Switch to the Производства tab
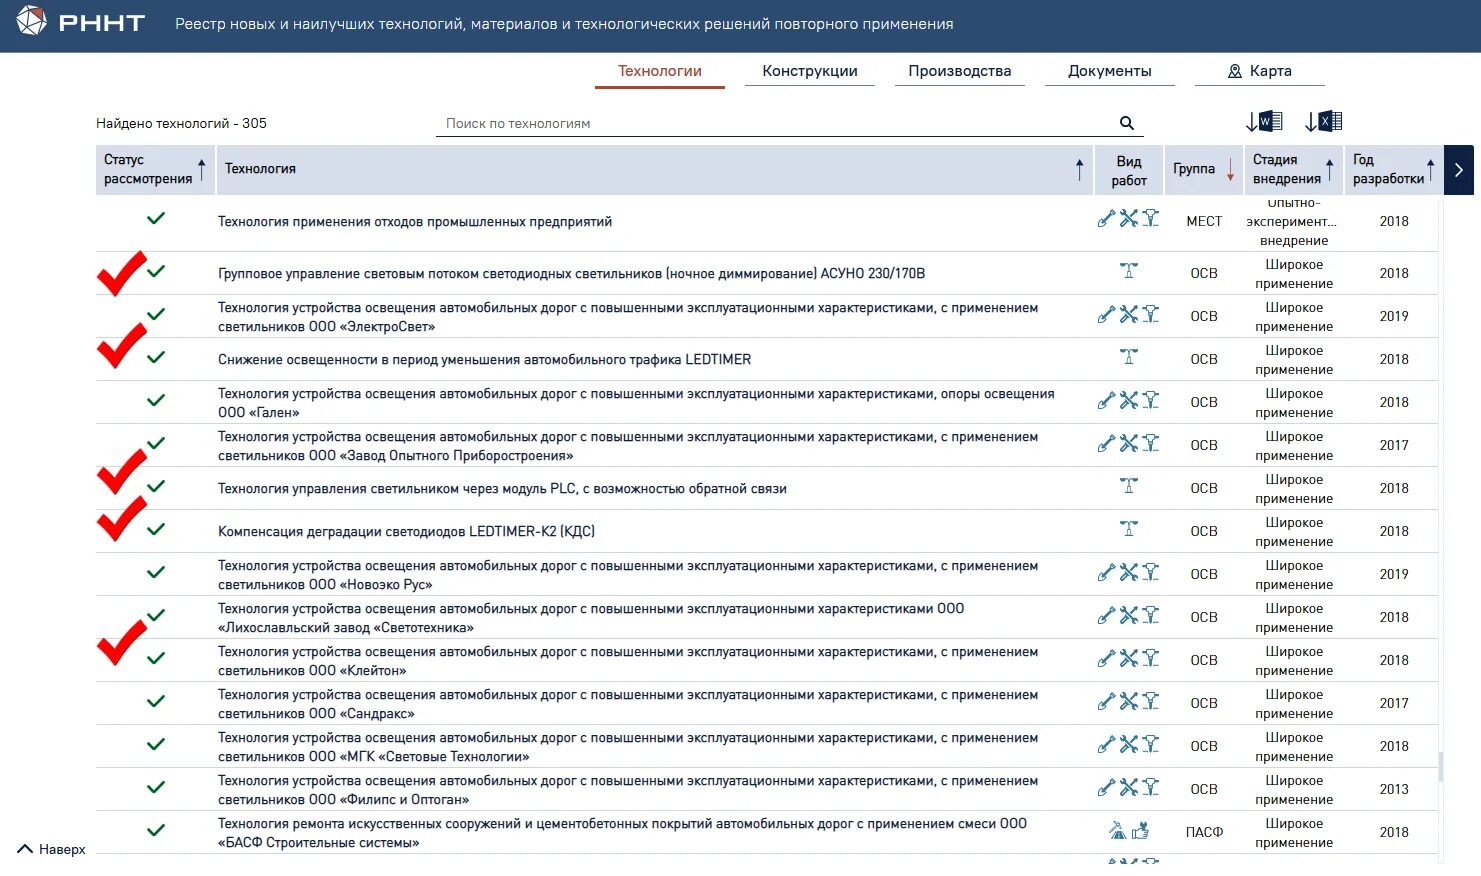The height and width of the screenshot is (876, 1481). [x=960, y=71]
